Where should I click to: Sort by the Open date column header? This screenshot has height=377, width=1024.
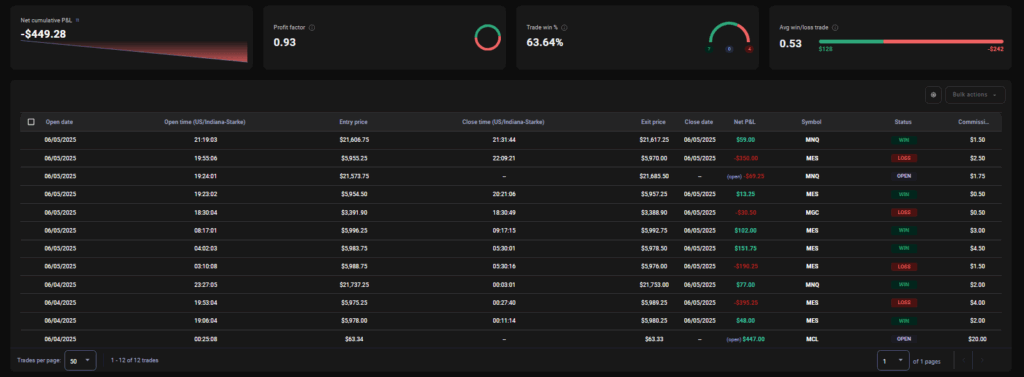tap(59, 122)
